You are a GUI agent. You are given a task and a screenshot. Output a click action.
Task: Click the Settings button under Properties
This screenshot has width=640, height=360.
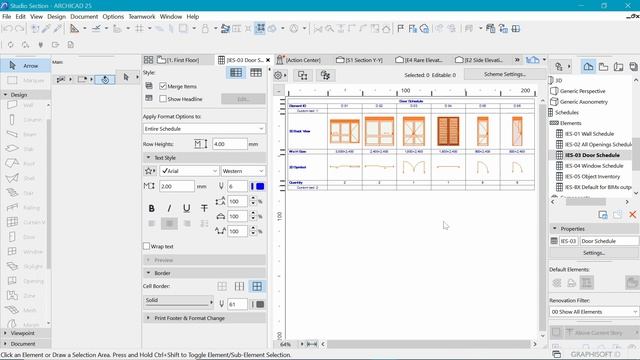[x=593, y=253]
